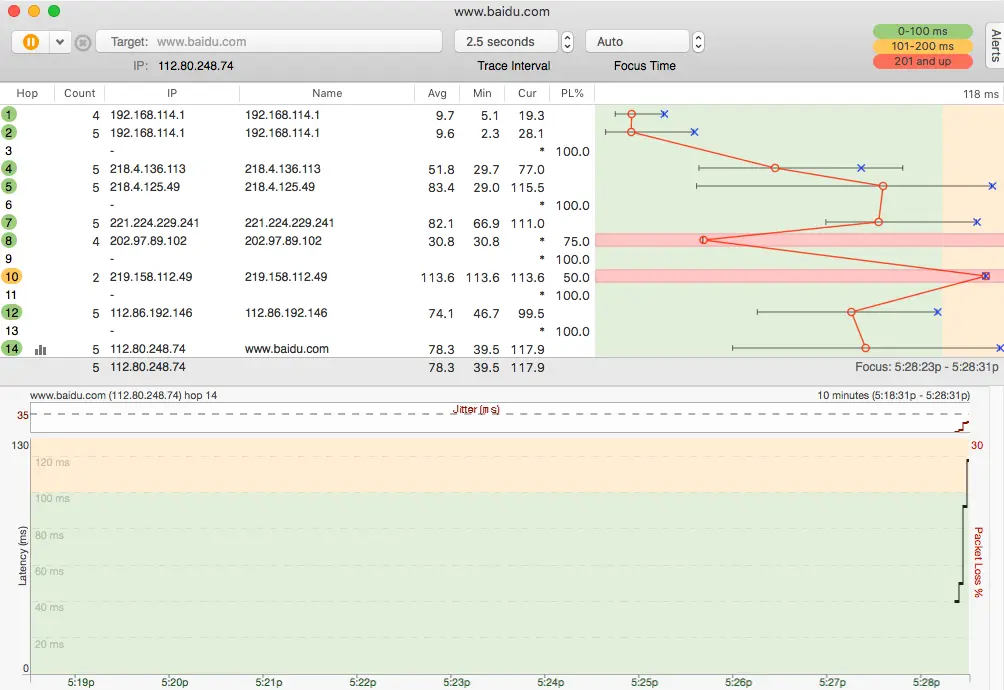Click IP 218.4.136.113 in hop 4
This screenshot has height=690, width=1004.
click(x=147, y=169)
